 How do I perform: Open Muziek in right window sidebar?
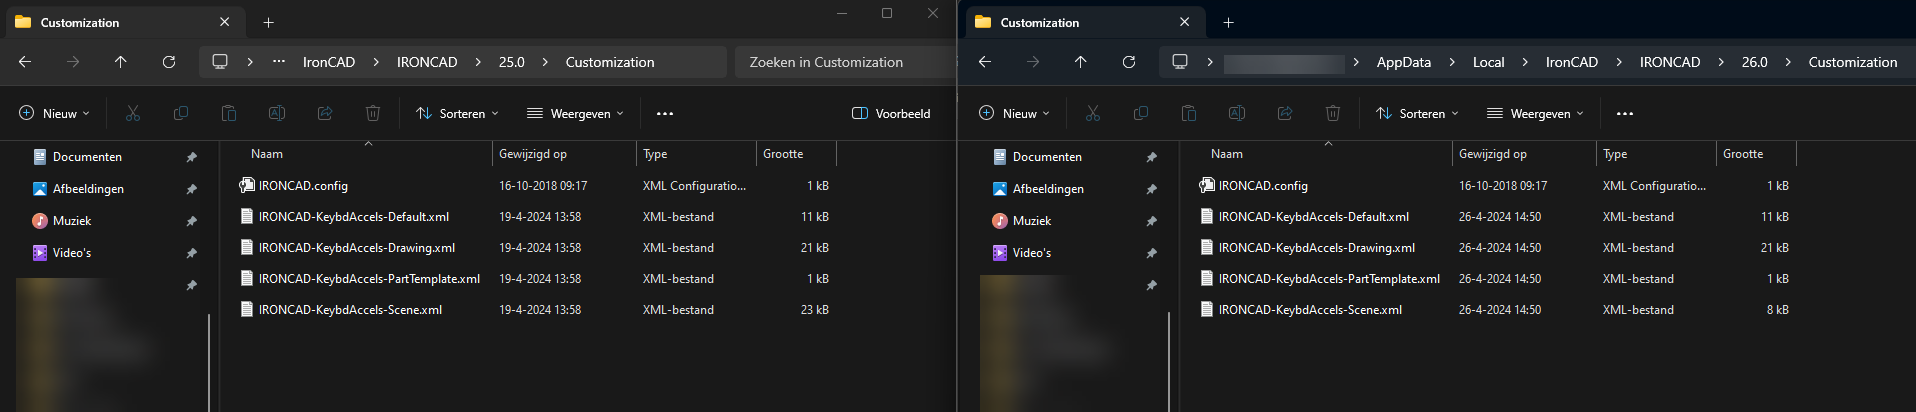tap(1032, 221)
